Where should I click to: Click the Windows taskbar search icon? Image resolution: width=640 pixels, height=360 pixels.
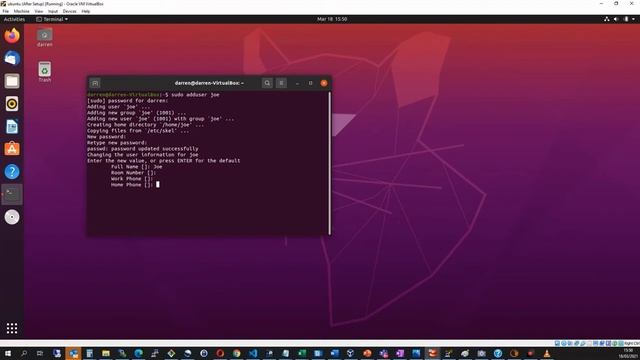(x=24, y=353)
